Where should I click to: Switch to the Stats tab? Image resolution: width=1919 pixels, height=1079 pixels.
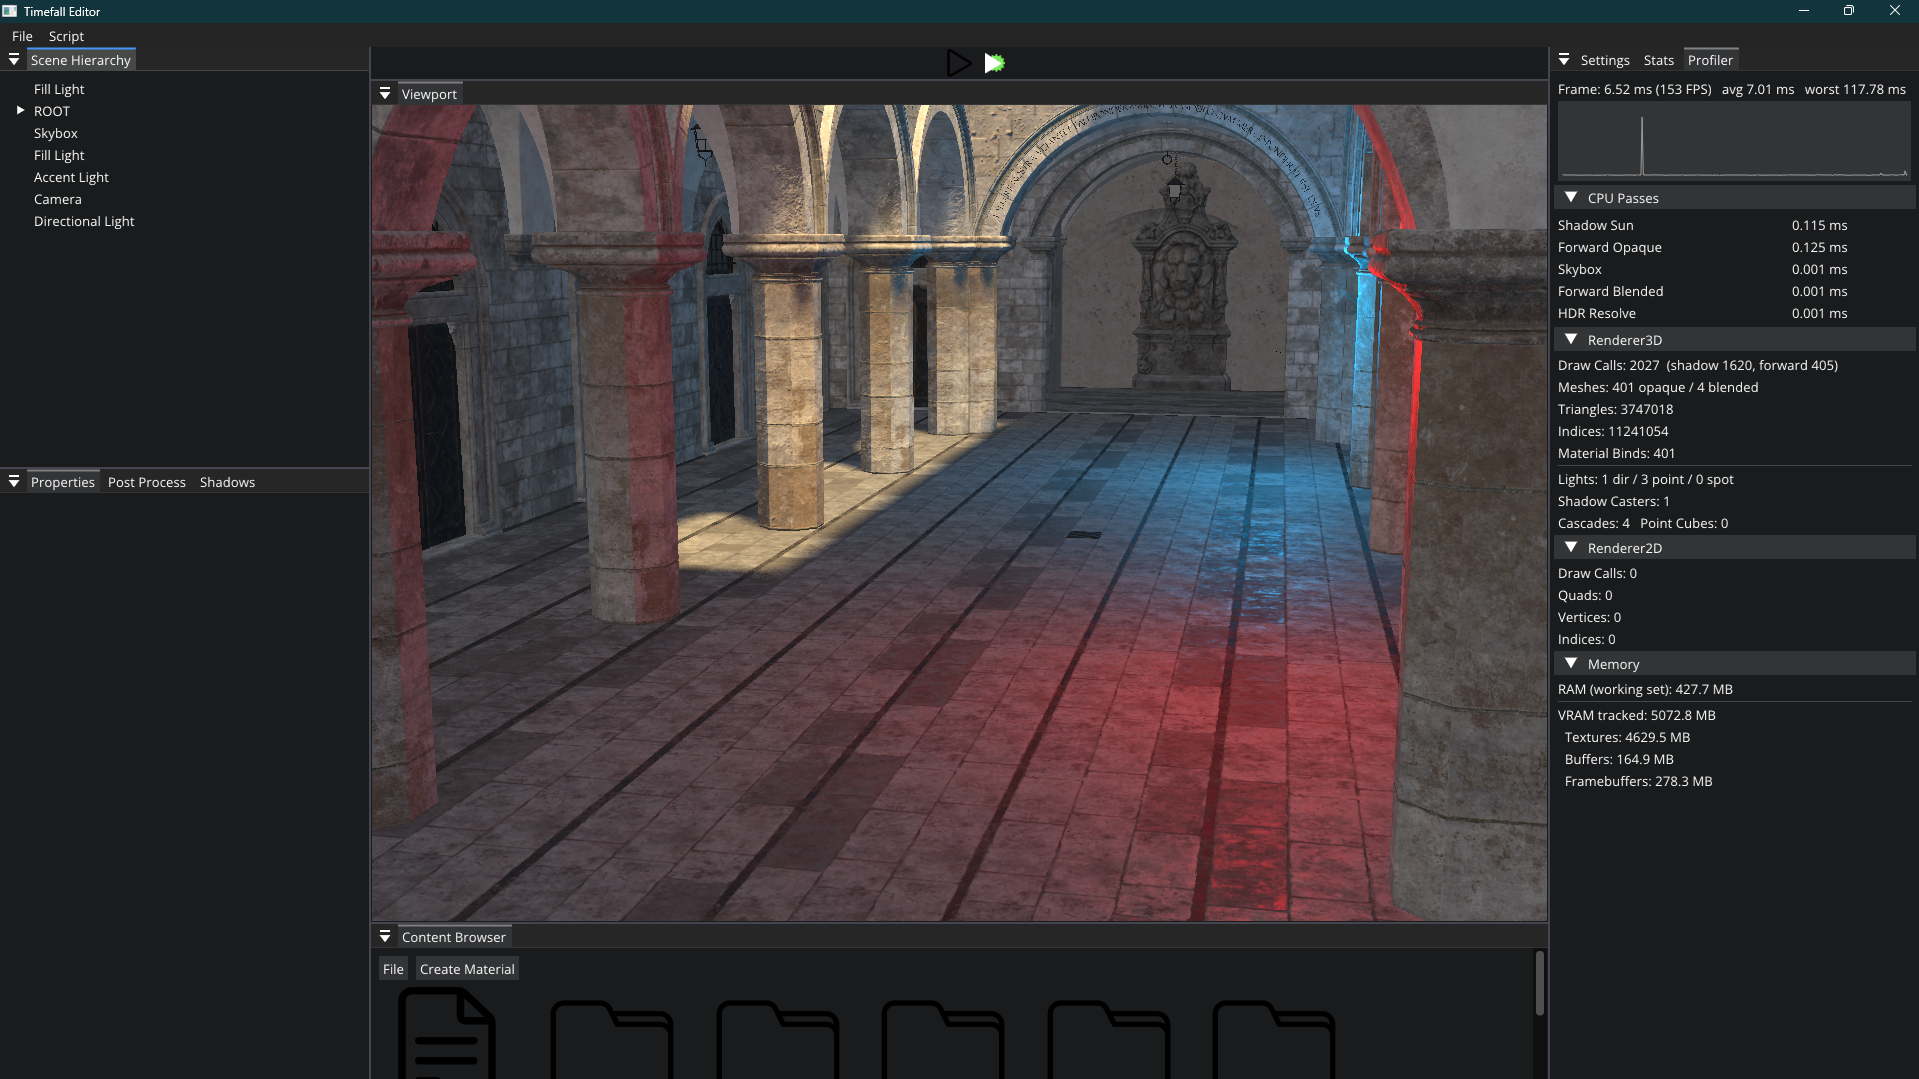(x=1658, y=60)
